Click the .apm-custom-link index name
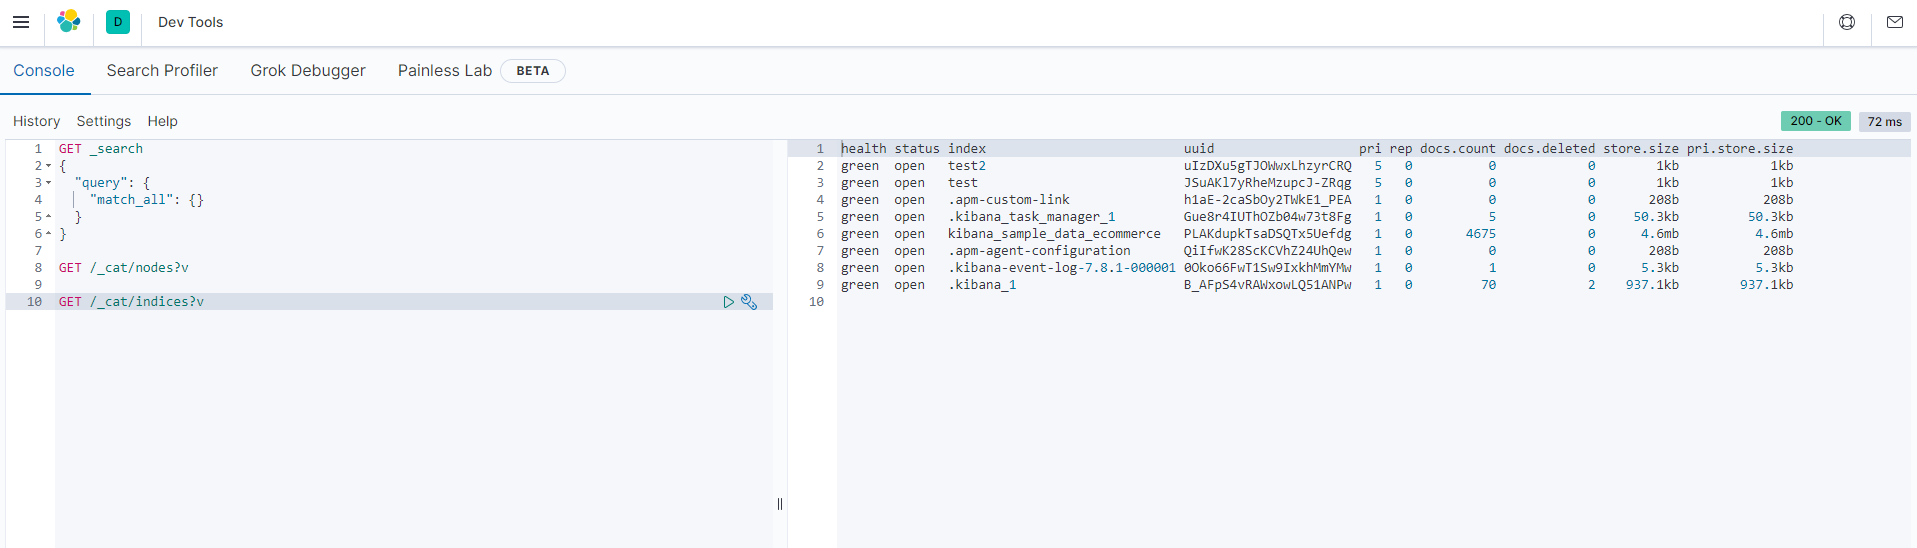This screenshot has height=548, width=1917. (x=1009, y=200)
